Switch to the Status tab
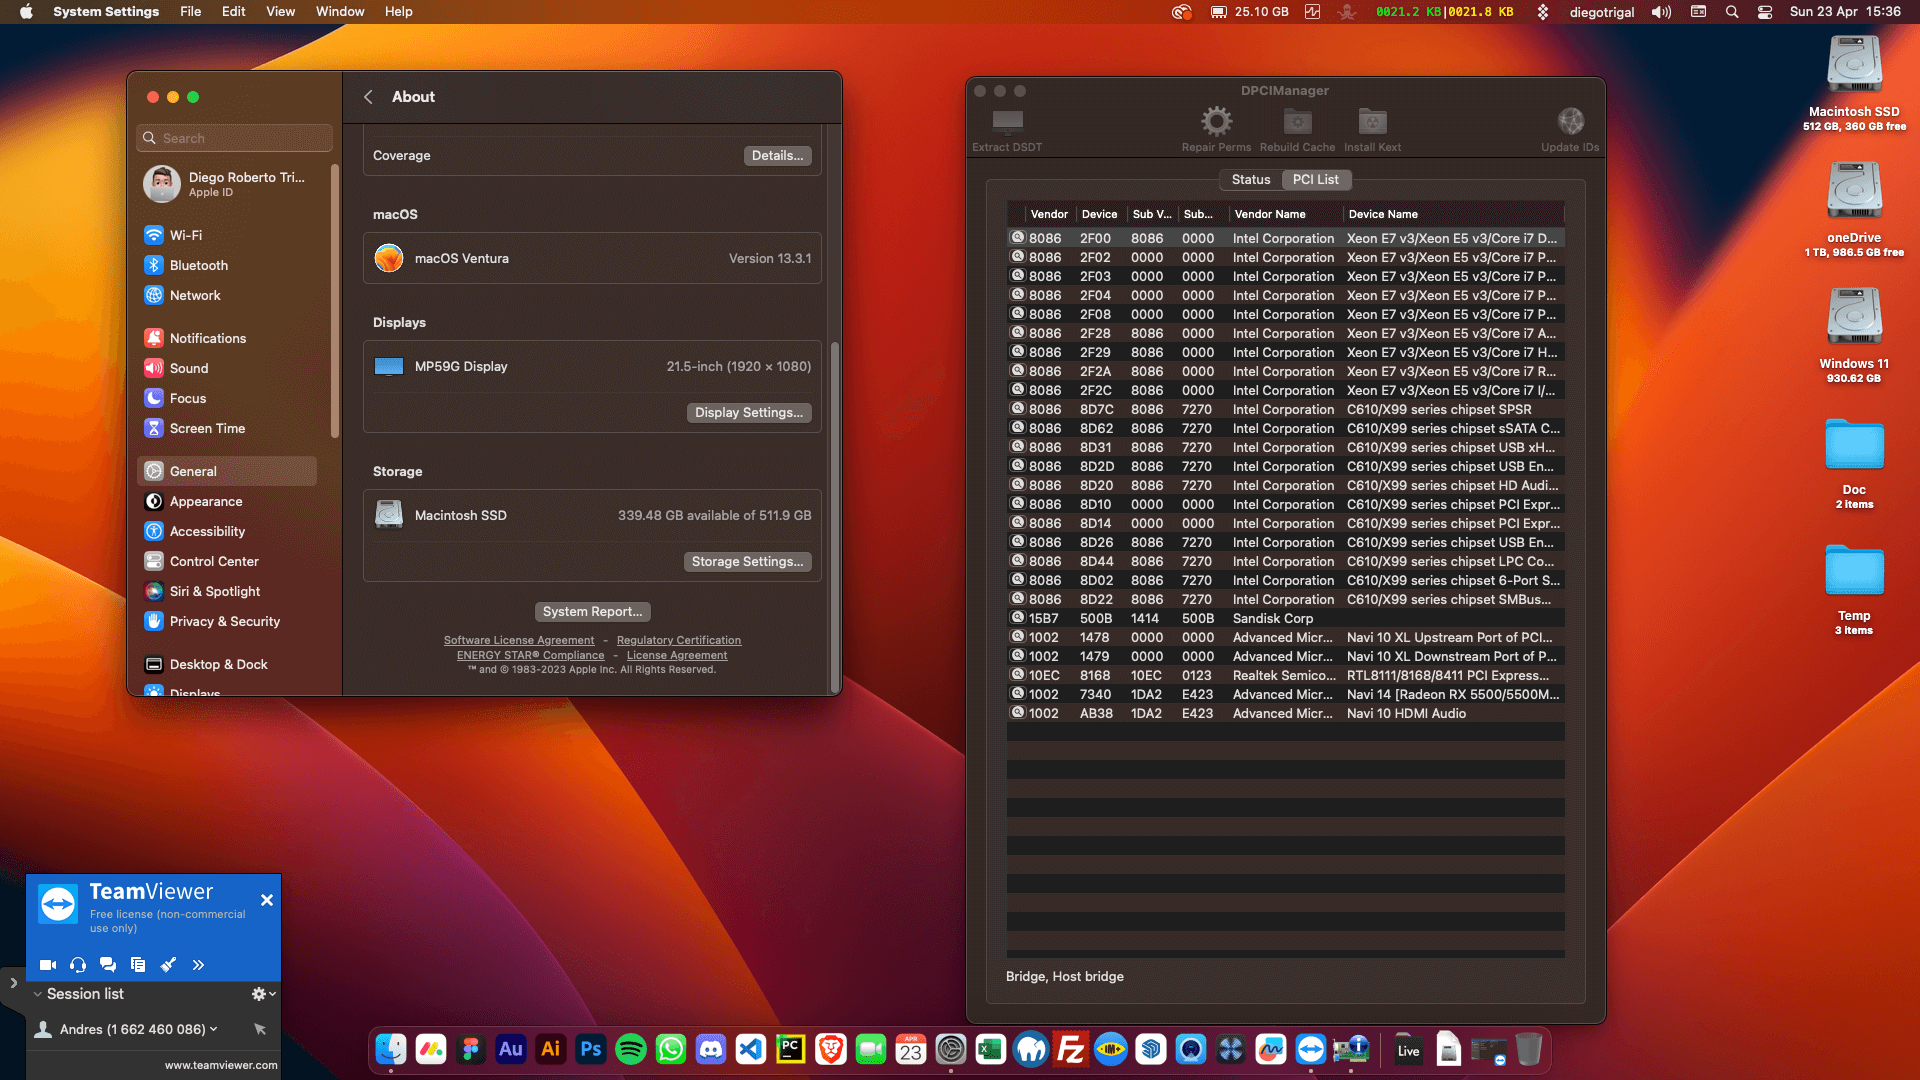The height and width of the screenshot is (1080, 1920). tap(1251, 180)
